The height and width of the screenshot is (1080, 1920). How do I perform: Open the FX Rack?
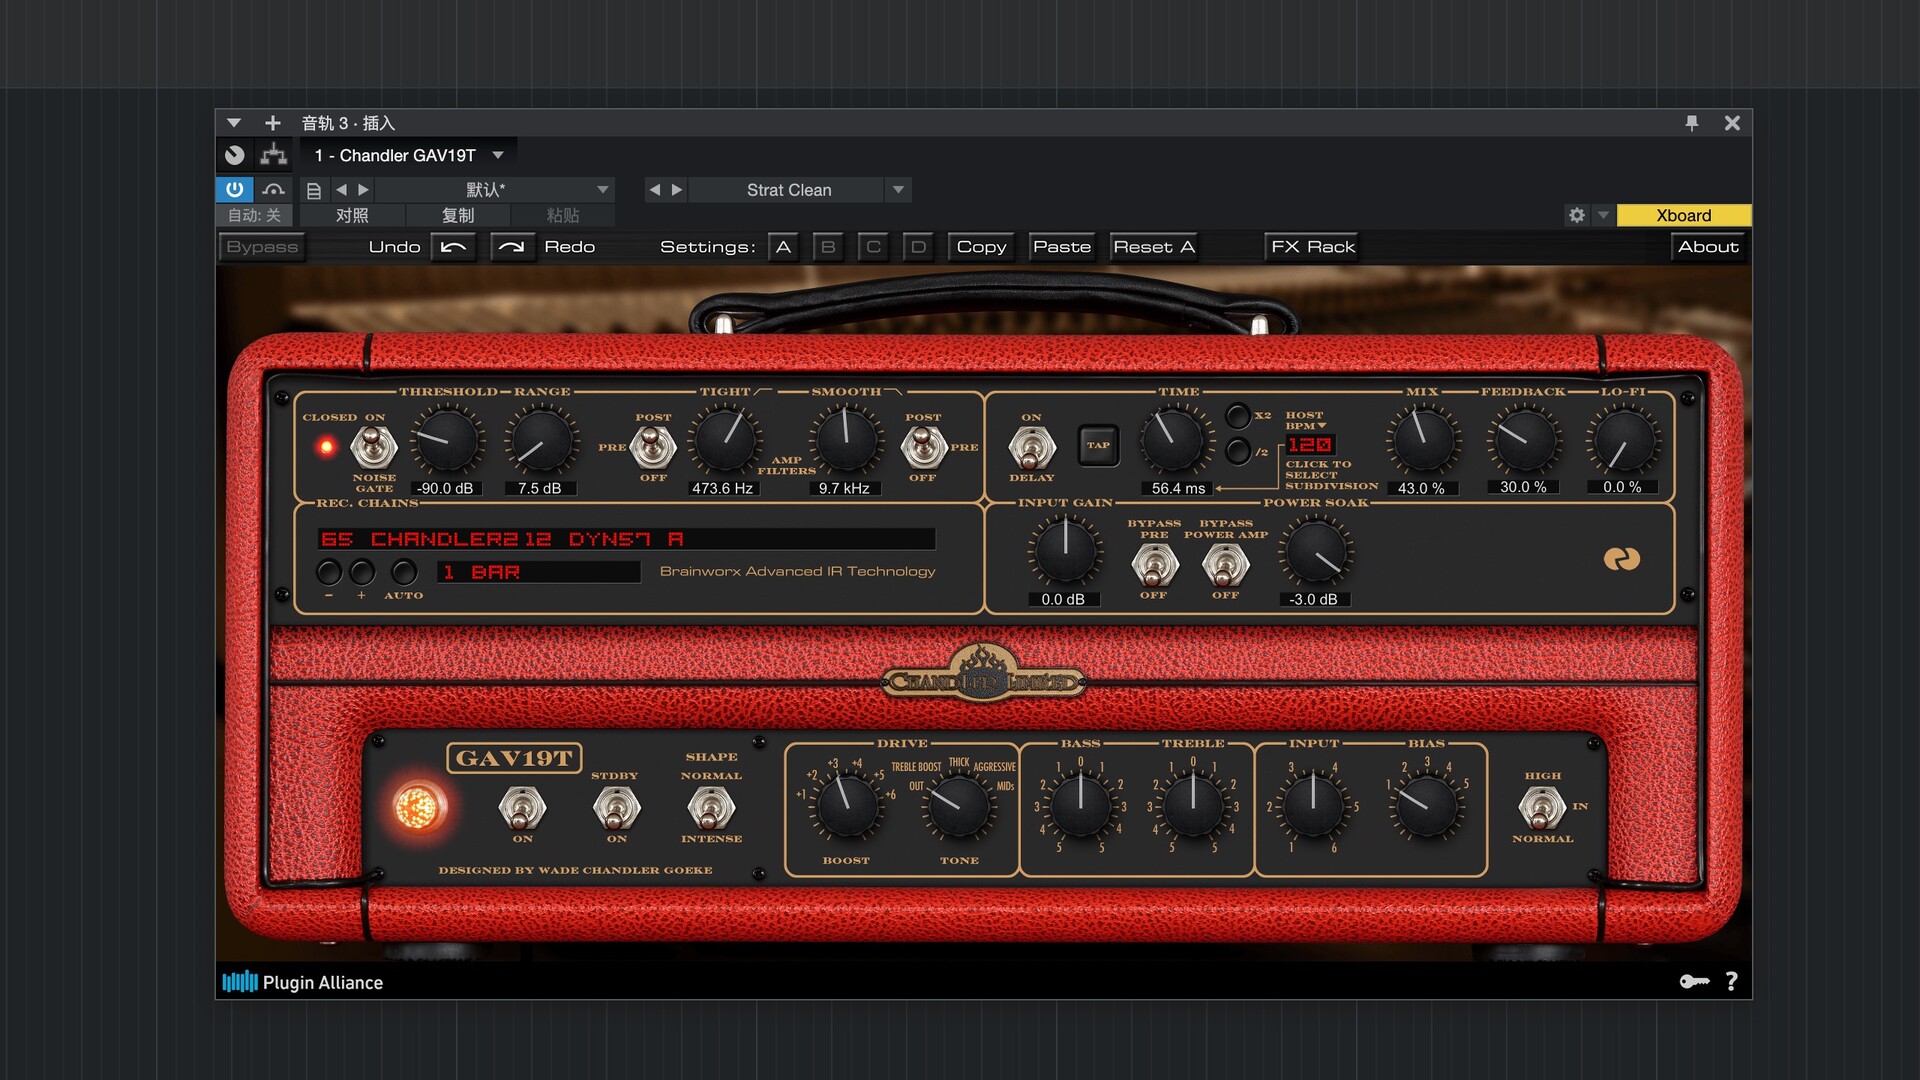tap(1313, 247)
